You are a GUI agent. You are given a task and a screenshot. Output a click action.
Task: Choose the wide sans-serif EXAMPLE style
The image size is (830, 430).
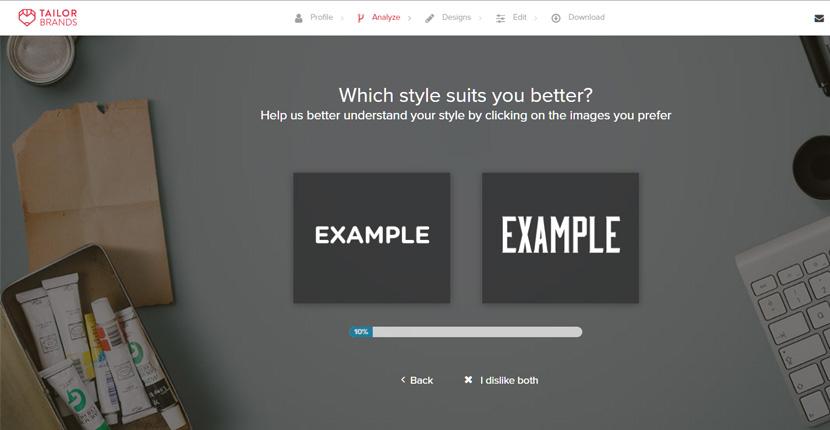(372, 238)
